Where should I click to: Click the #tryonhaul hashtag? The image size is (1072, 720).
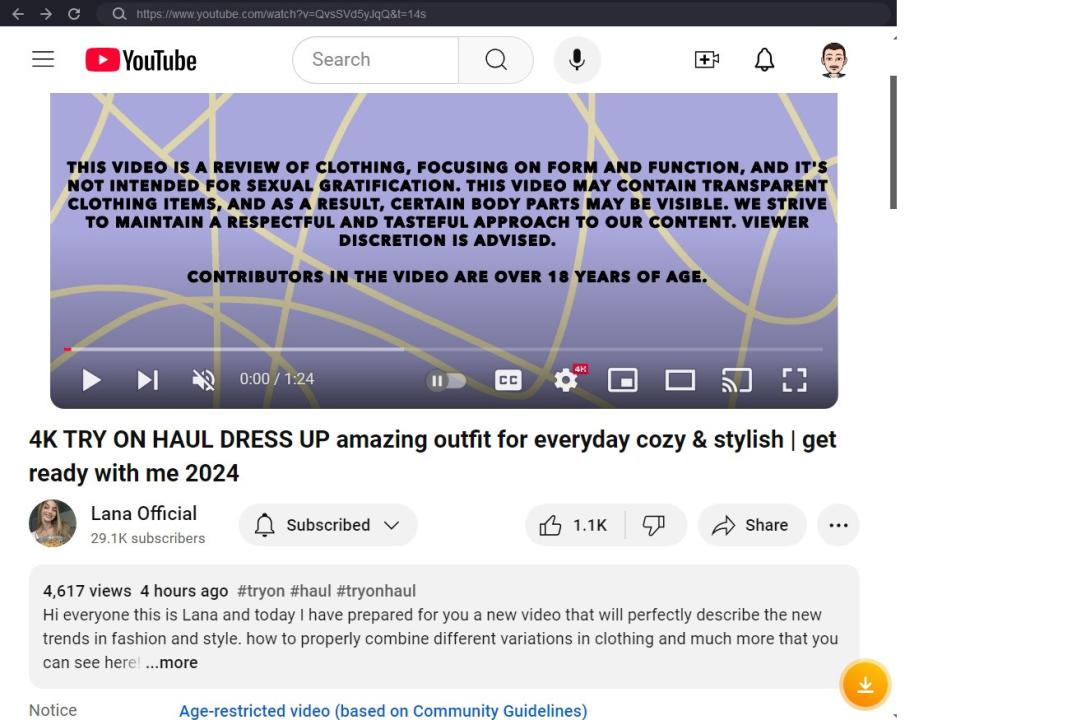[x=376, y=591]
